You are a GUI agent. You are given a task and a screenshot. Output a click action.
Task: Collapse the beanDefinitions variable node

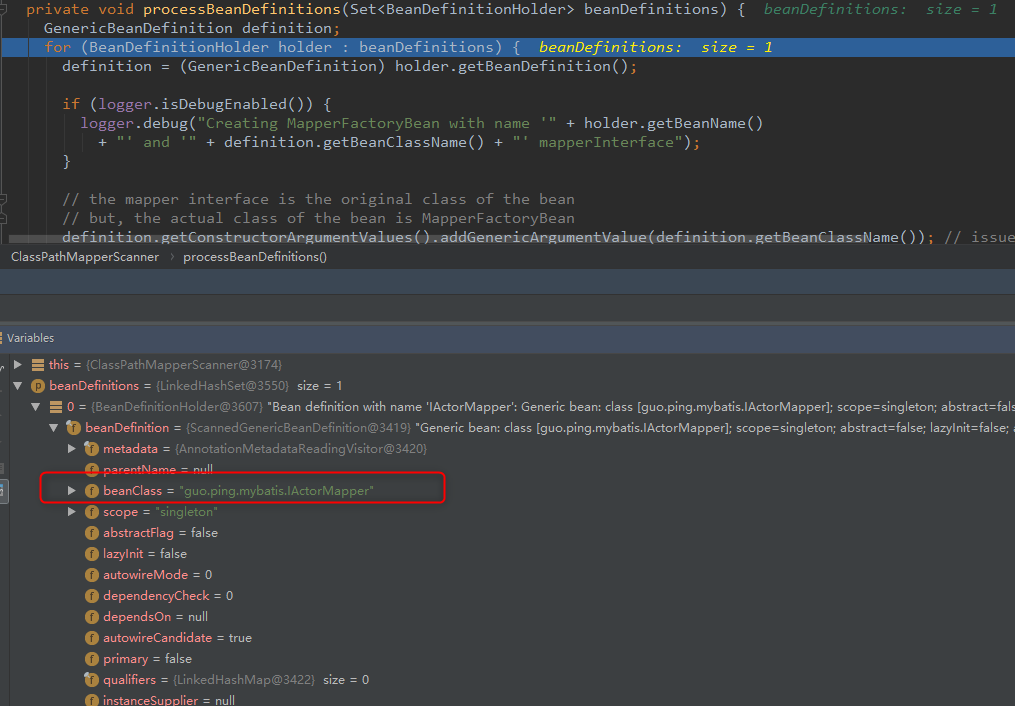click(18, 386)
